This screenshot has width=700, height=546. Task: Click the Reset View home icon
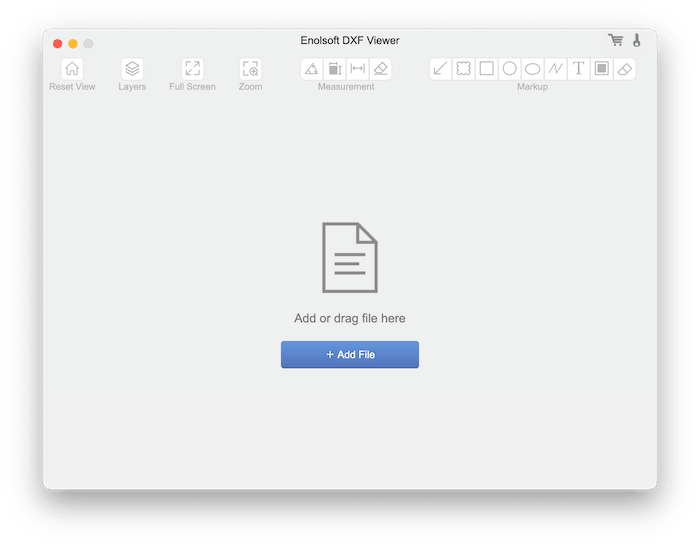pos(72,69)
